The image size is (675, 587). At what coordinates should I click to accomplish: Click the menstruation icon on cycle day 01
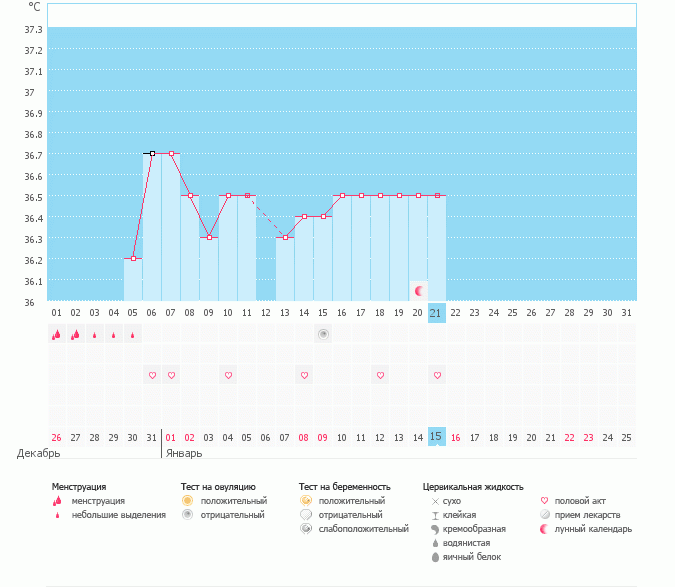56,335
